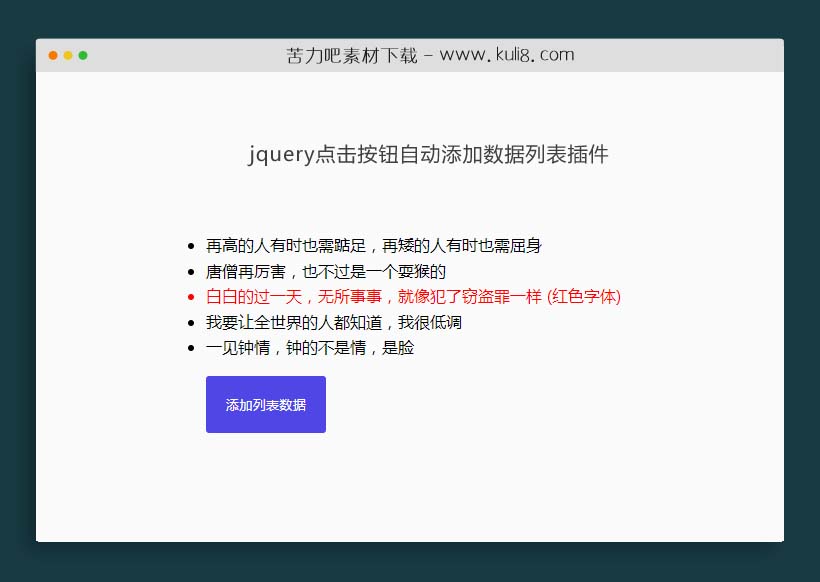Click the 添加列表数据 blue button
The image size is (820, 582).
pos(265,404)
